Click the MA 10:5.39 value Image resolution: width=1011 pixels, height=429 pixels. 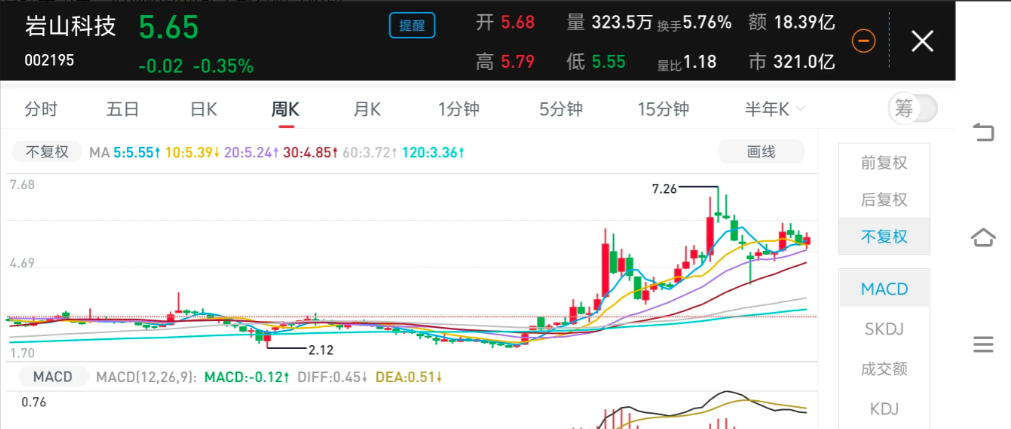point(193,153)
